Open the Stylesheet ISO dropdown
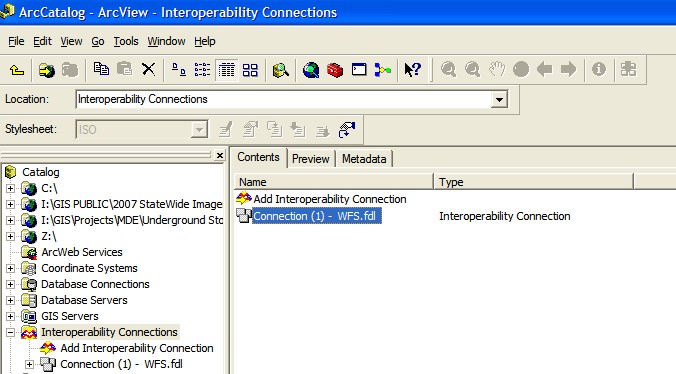Viewport: 676px width, 374px height. click(x=199, y=130)
